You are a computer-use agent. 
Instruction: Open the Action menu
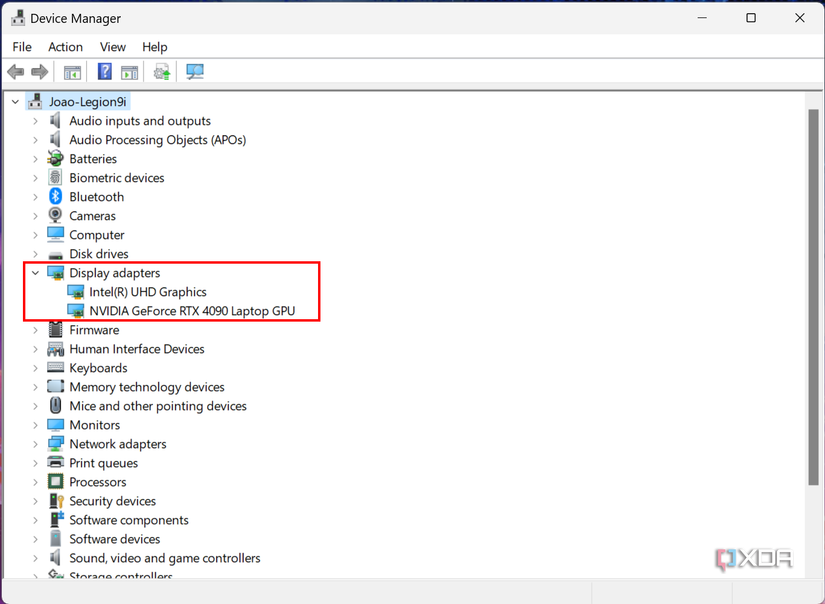pos(65,46)
